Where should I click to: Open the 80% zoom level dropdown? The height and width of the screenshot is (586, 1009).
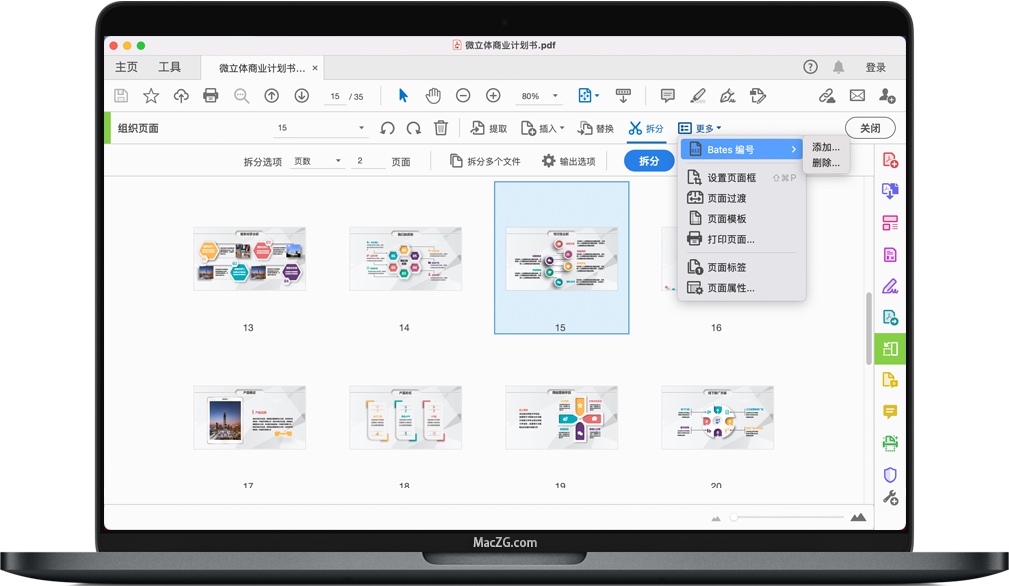pos(541,96)
